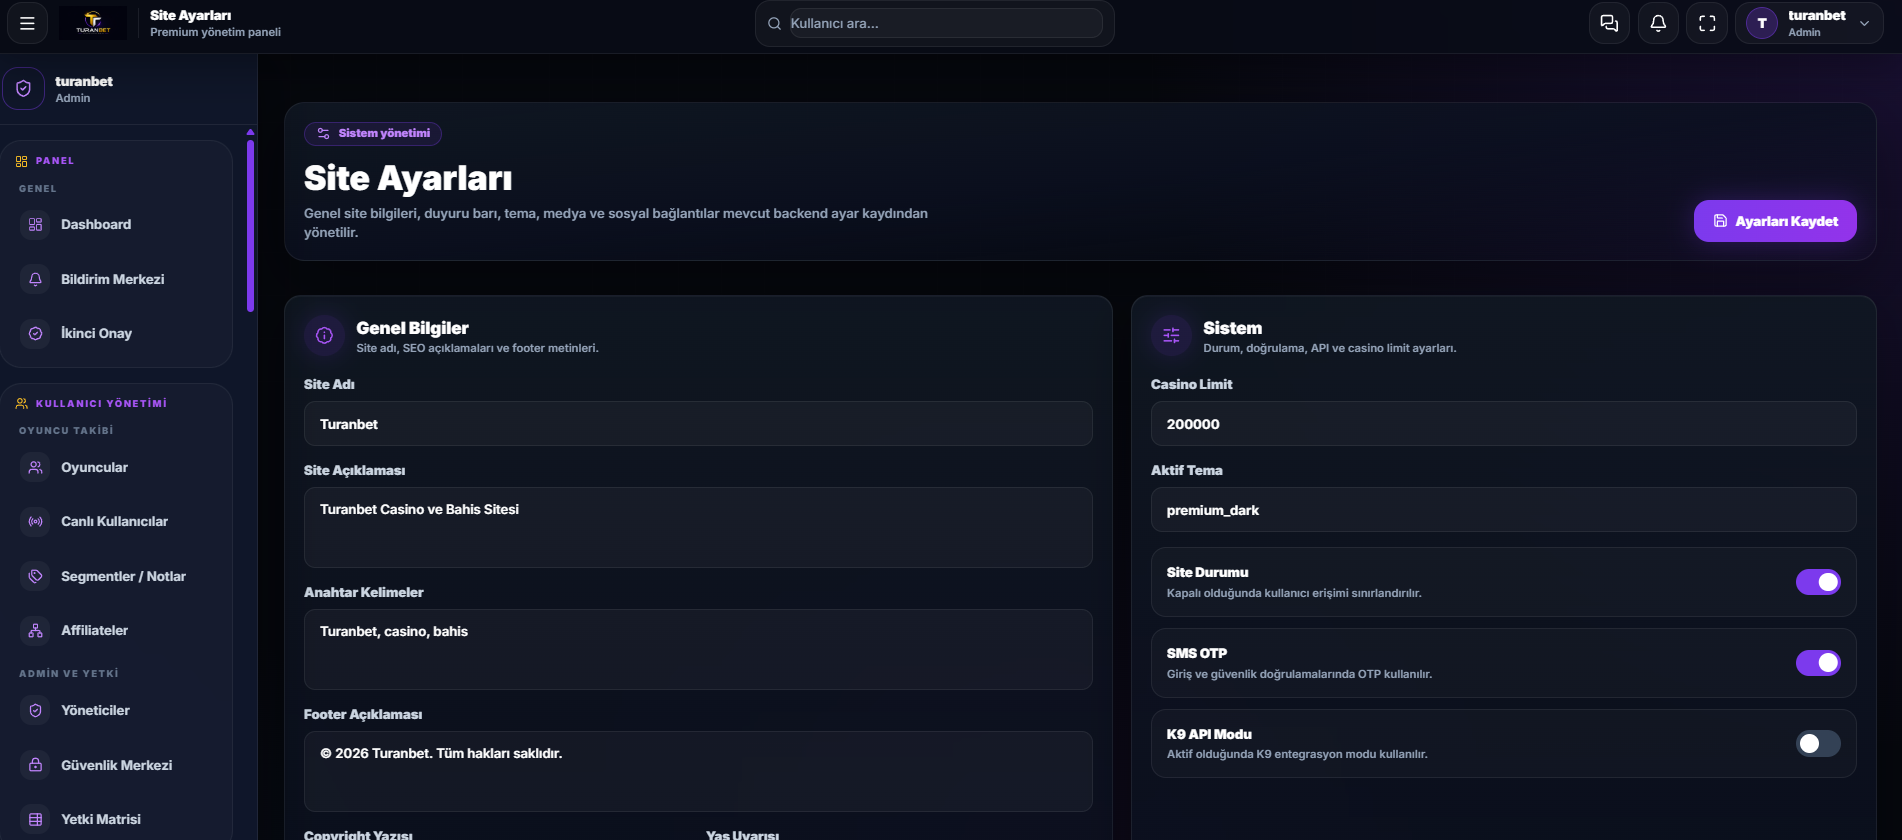Open the hamburger menu in the header
Image resolution: width=1902 pixels, height=840 pixels.
(27, 23)
